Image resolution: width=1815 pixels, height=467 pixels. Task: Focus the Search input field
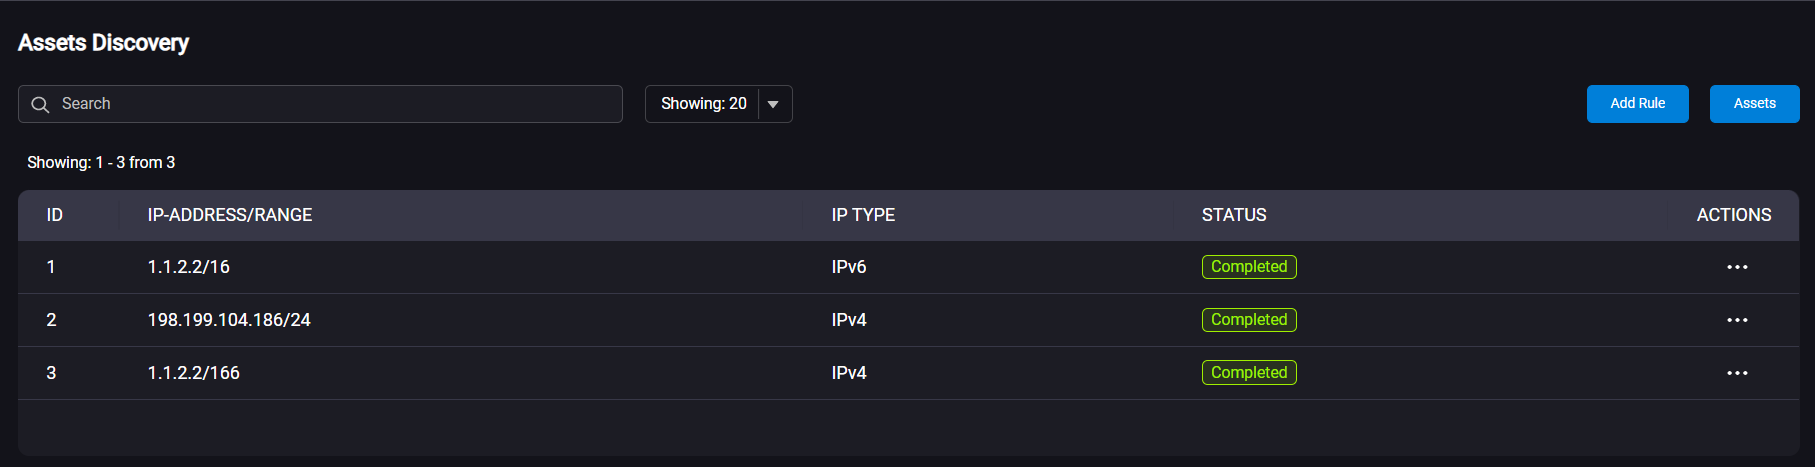[x=320, y=104]
